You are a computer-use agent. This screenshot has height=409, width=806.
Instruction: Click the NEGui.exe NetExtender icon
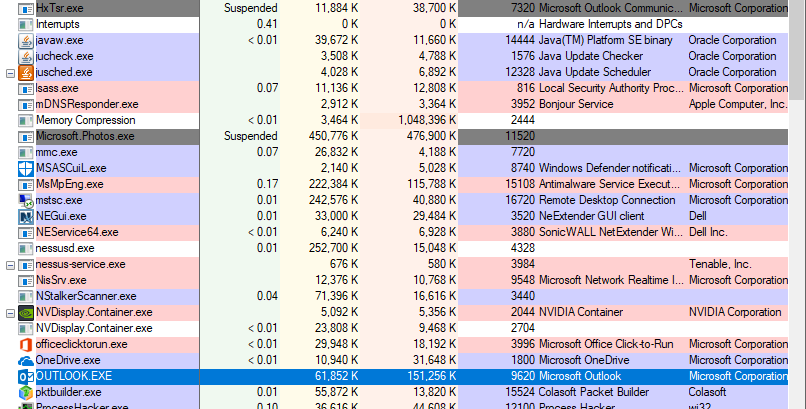click(x=26, y=216)
